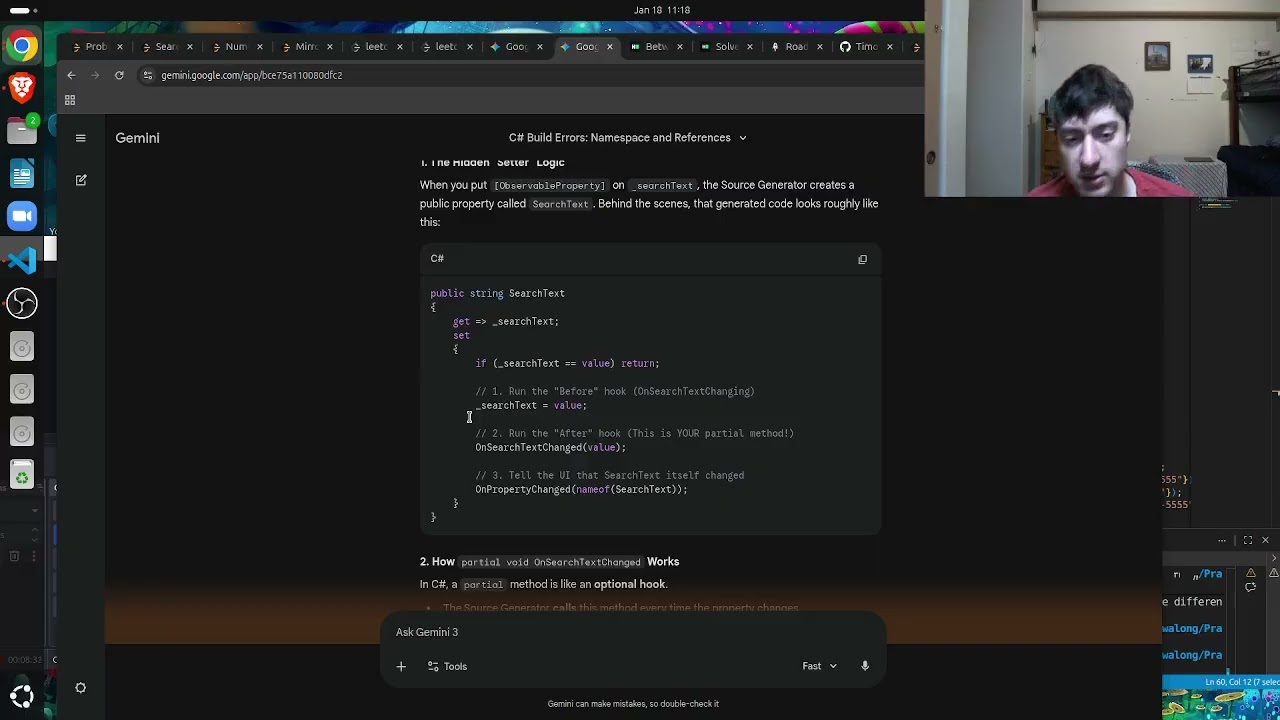Viewport: 1280px width, 720px height.
Task: Open the Fast model selector dropdown
Action: pyautogui.click(x=820, y=666)
